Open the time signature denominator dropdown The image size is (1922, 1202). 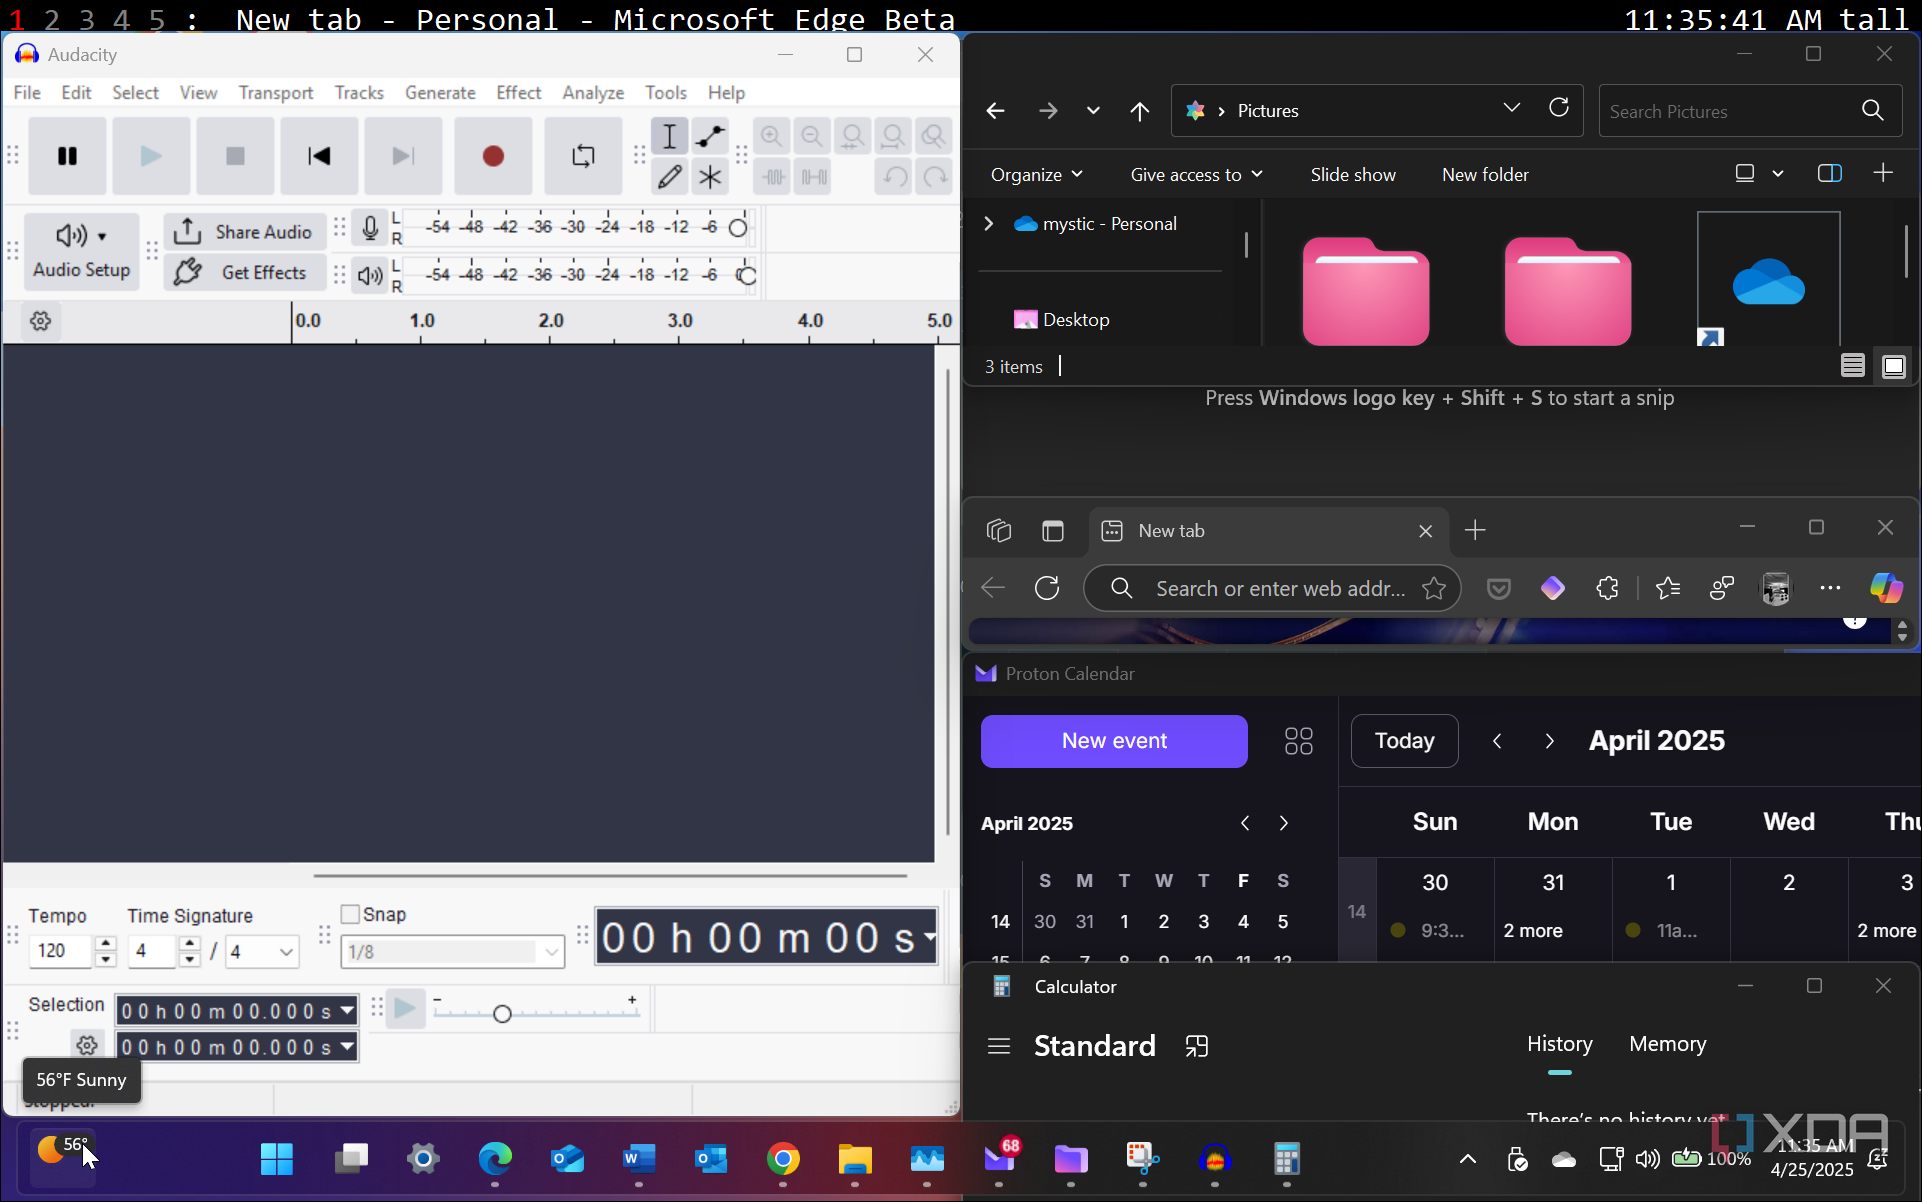pos(263,952)
